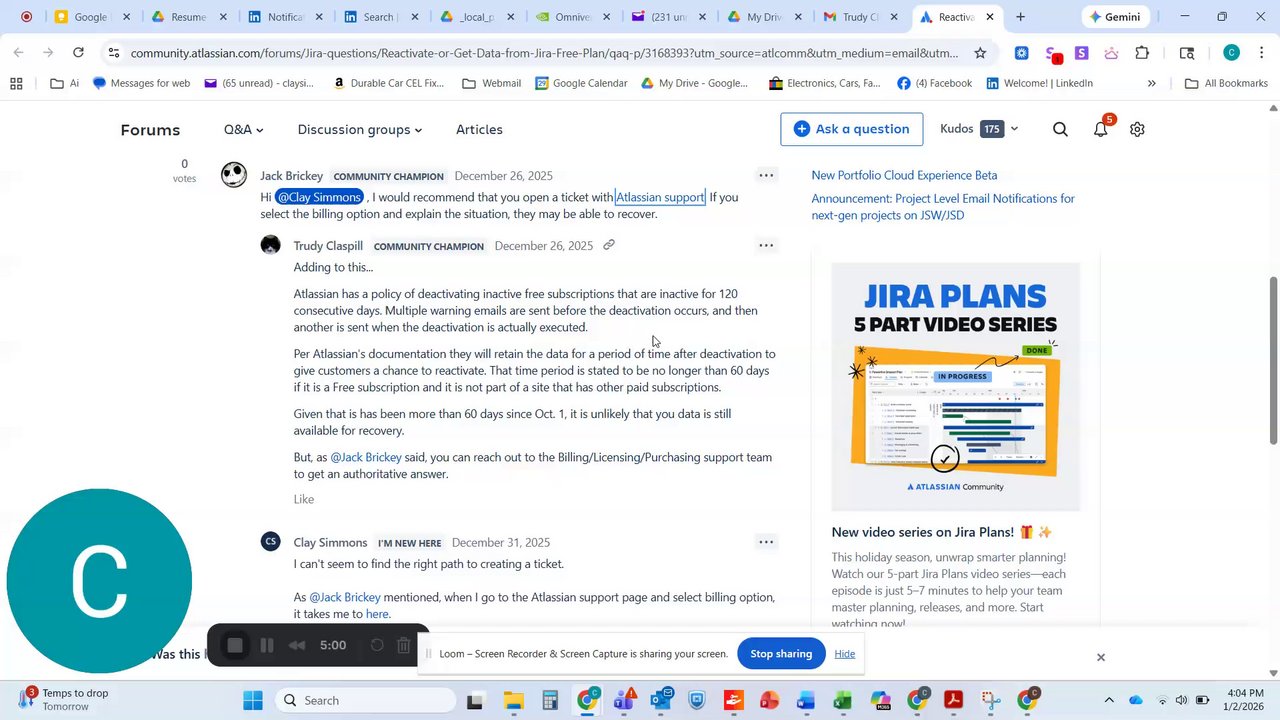The image size is (1280, 720).
Task: Open the Durable Car CEL Fix bookmark
Action: point(389,83)
